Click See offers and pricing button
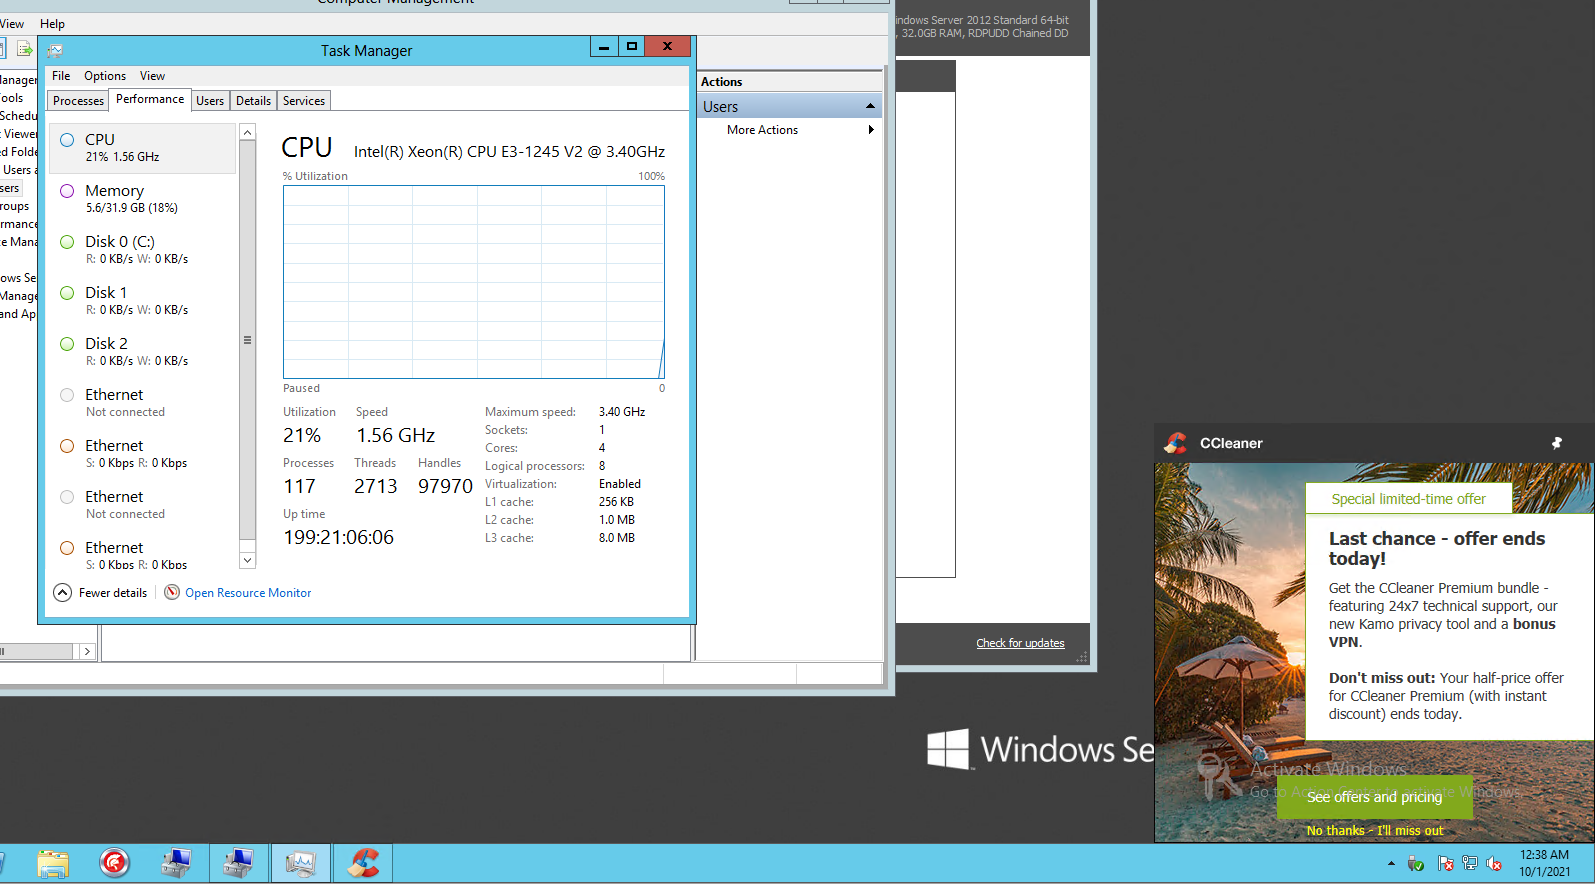The width and height of the screenshot is (1595, 884). coord(1374,797)
